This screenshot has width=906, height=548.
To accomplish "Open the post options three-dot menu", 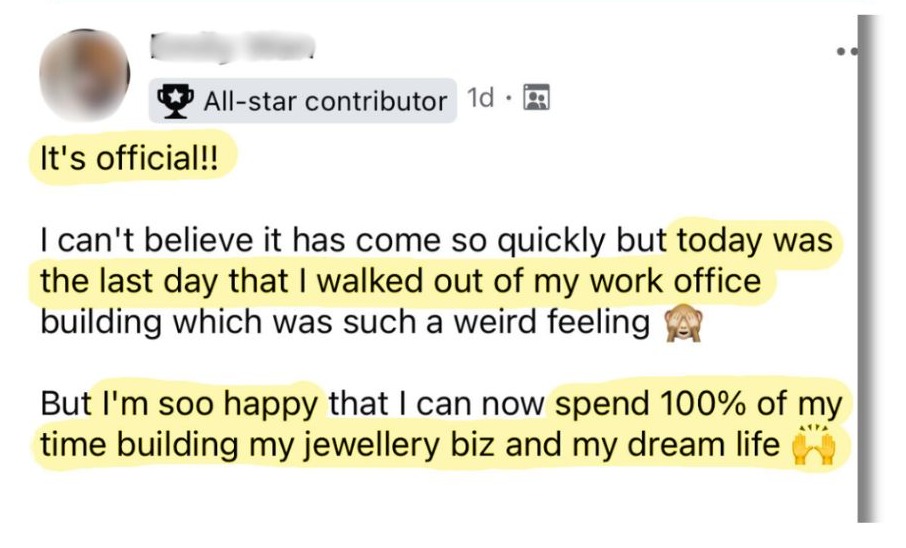I will [x=847, y=53].
